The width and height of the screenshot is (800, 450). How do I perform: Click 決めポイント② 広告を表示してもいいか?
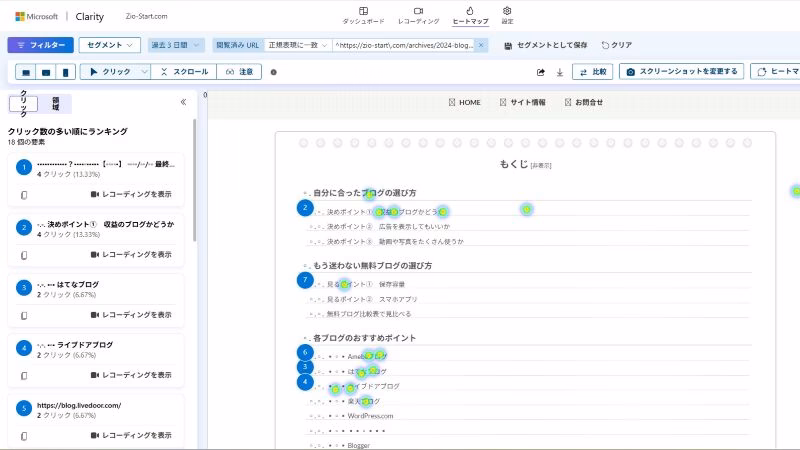click(x=389, y=227)
